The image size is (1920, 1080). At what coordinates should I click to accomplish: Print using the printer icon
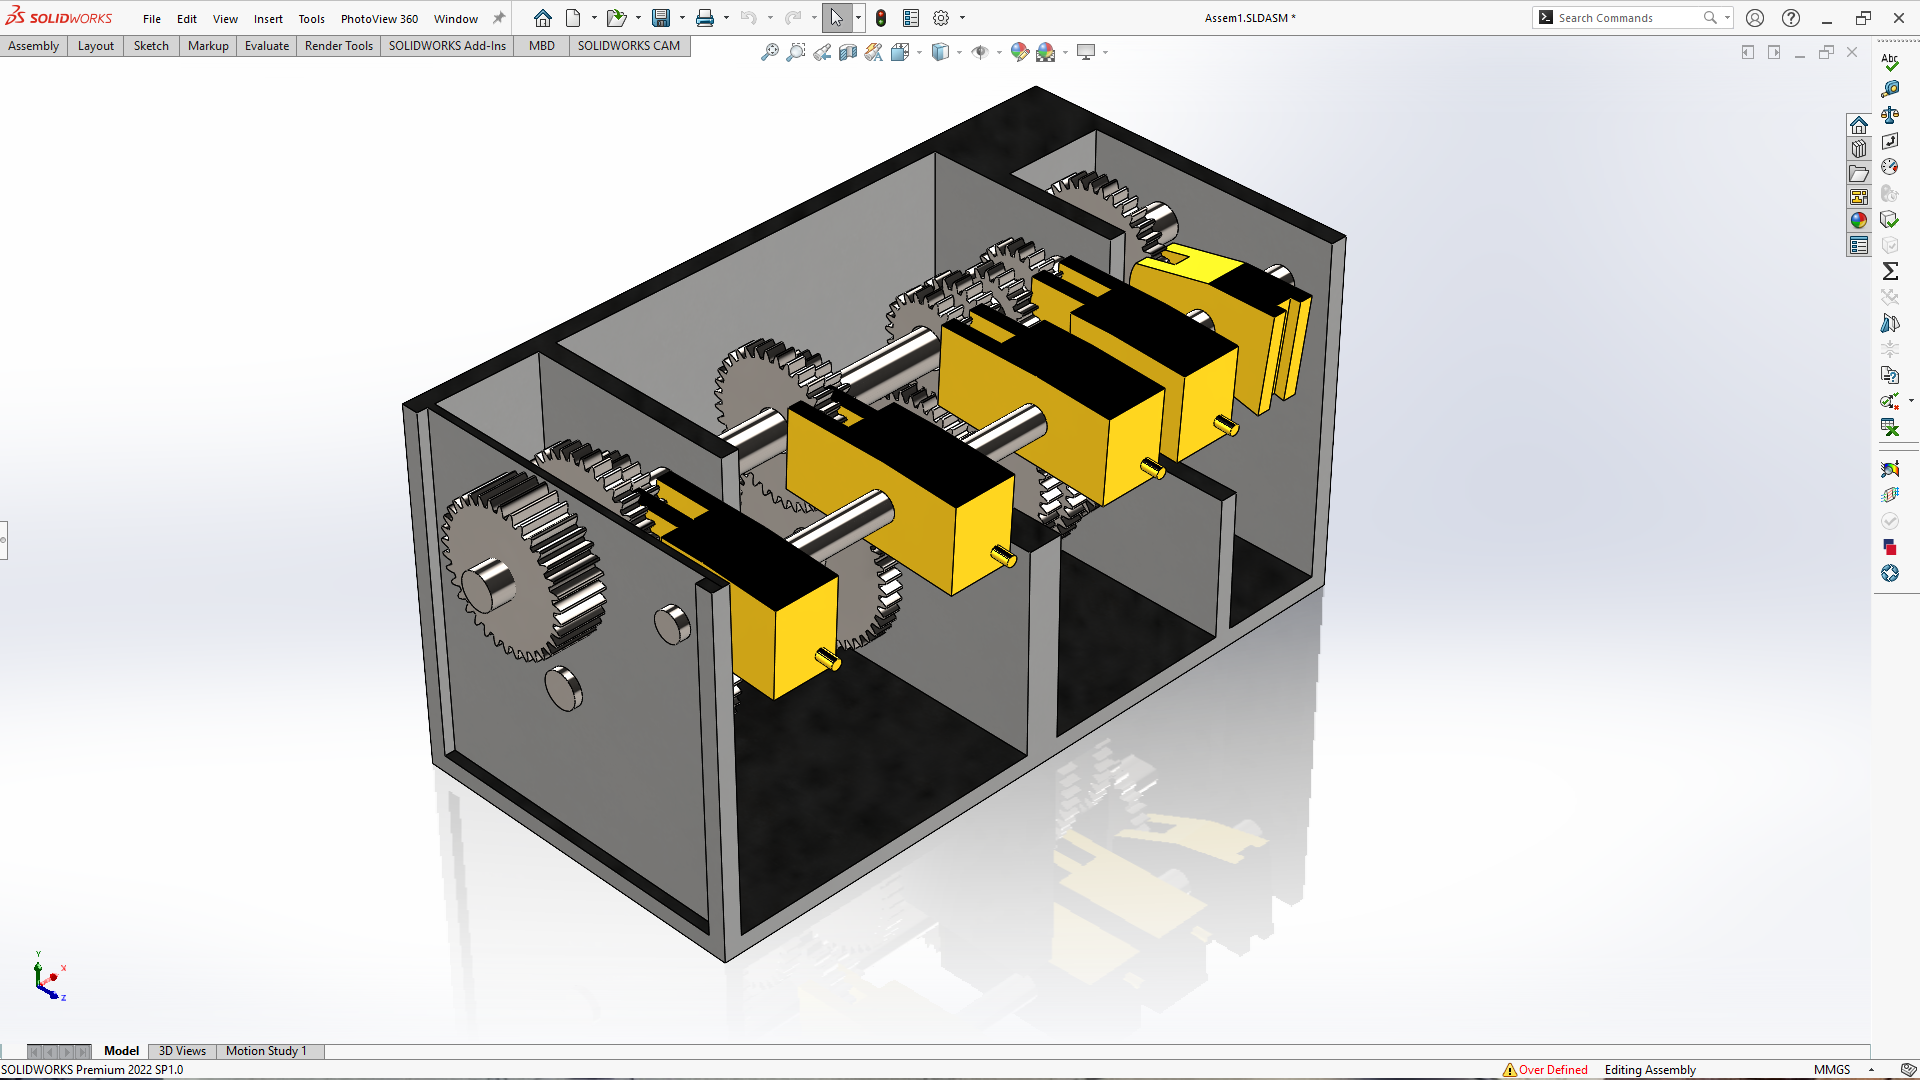(705, 18)
